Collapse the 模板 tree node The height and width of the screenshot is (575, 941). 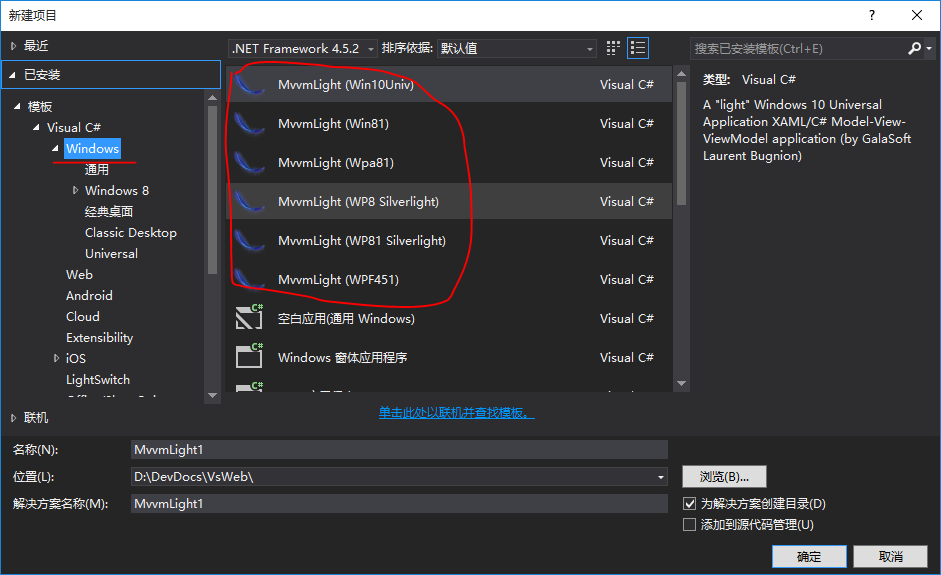[17, 106]
